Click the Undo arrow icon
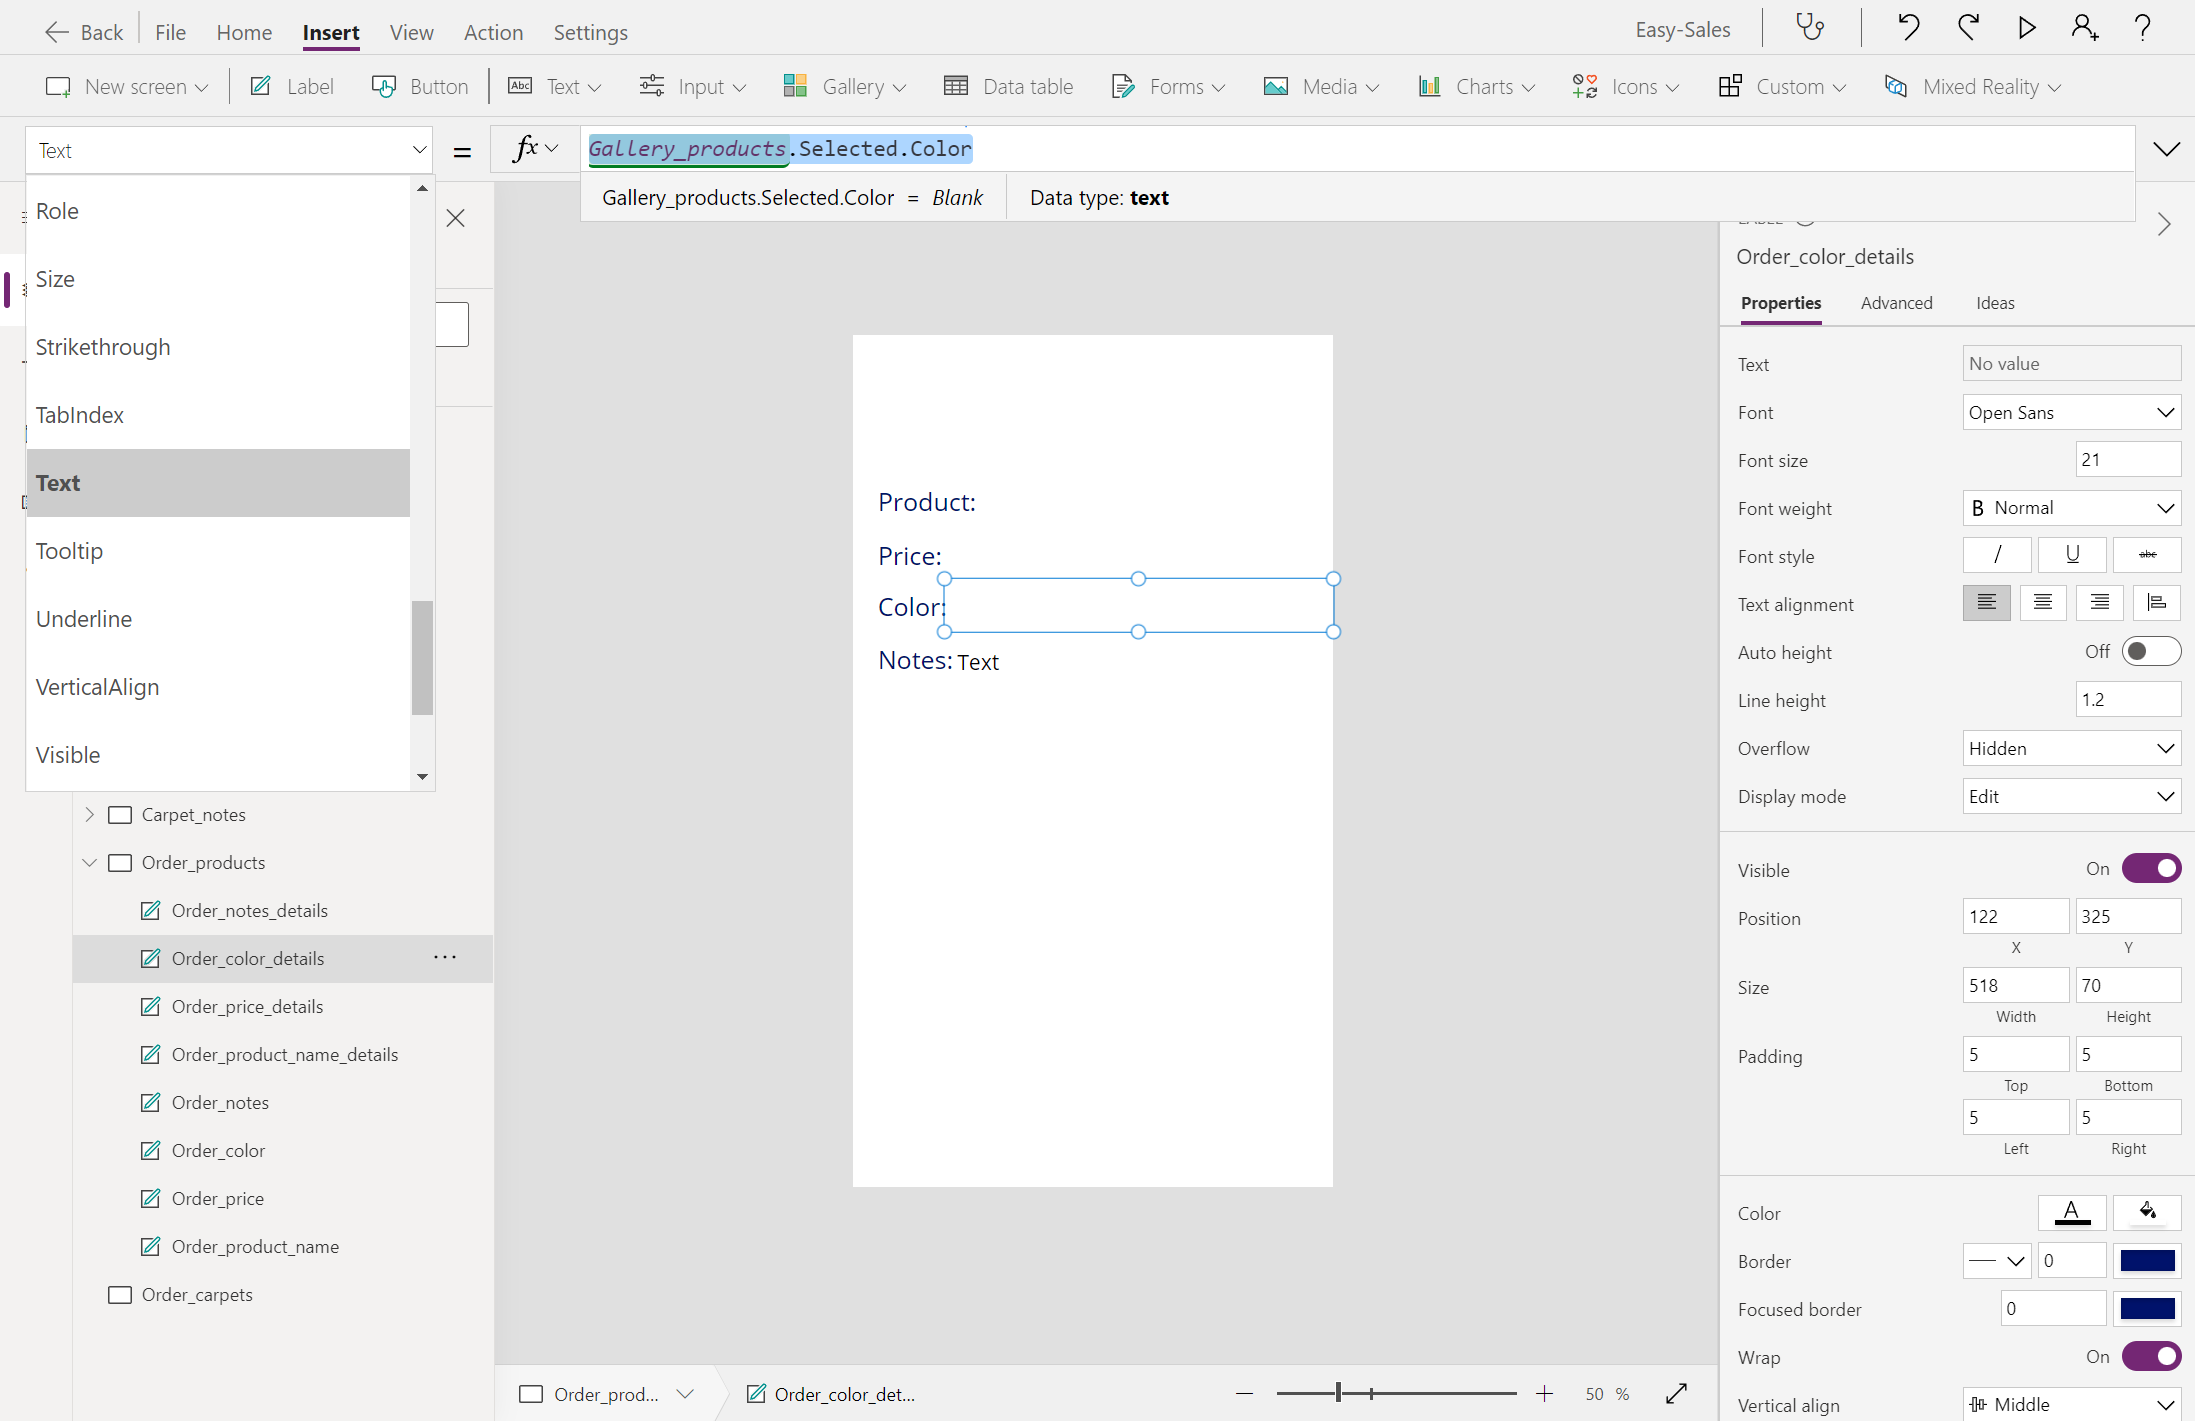The width and height of the screenshot is (2195, 1421). pyautogui.click(x=1908, y=28)
